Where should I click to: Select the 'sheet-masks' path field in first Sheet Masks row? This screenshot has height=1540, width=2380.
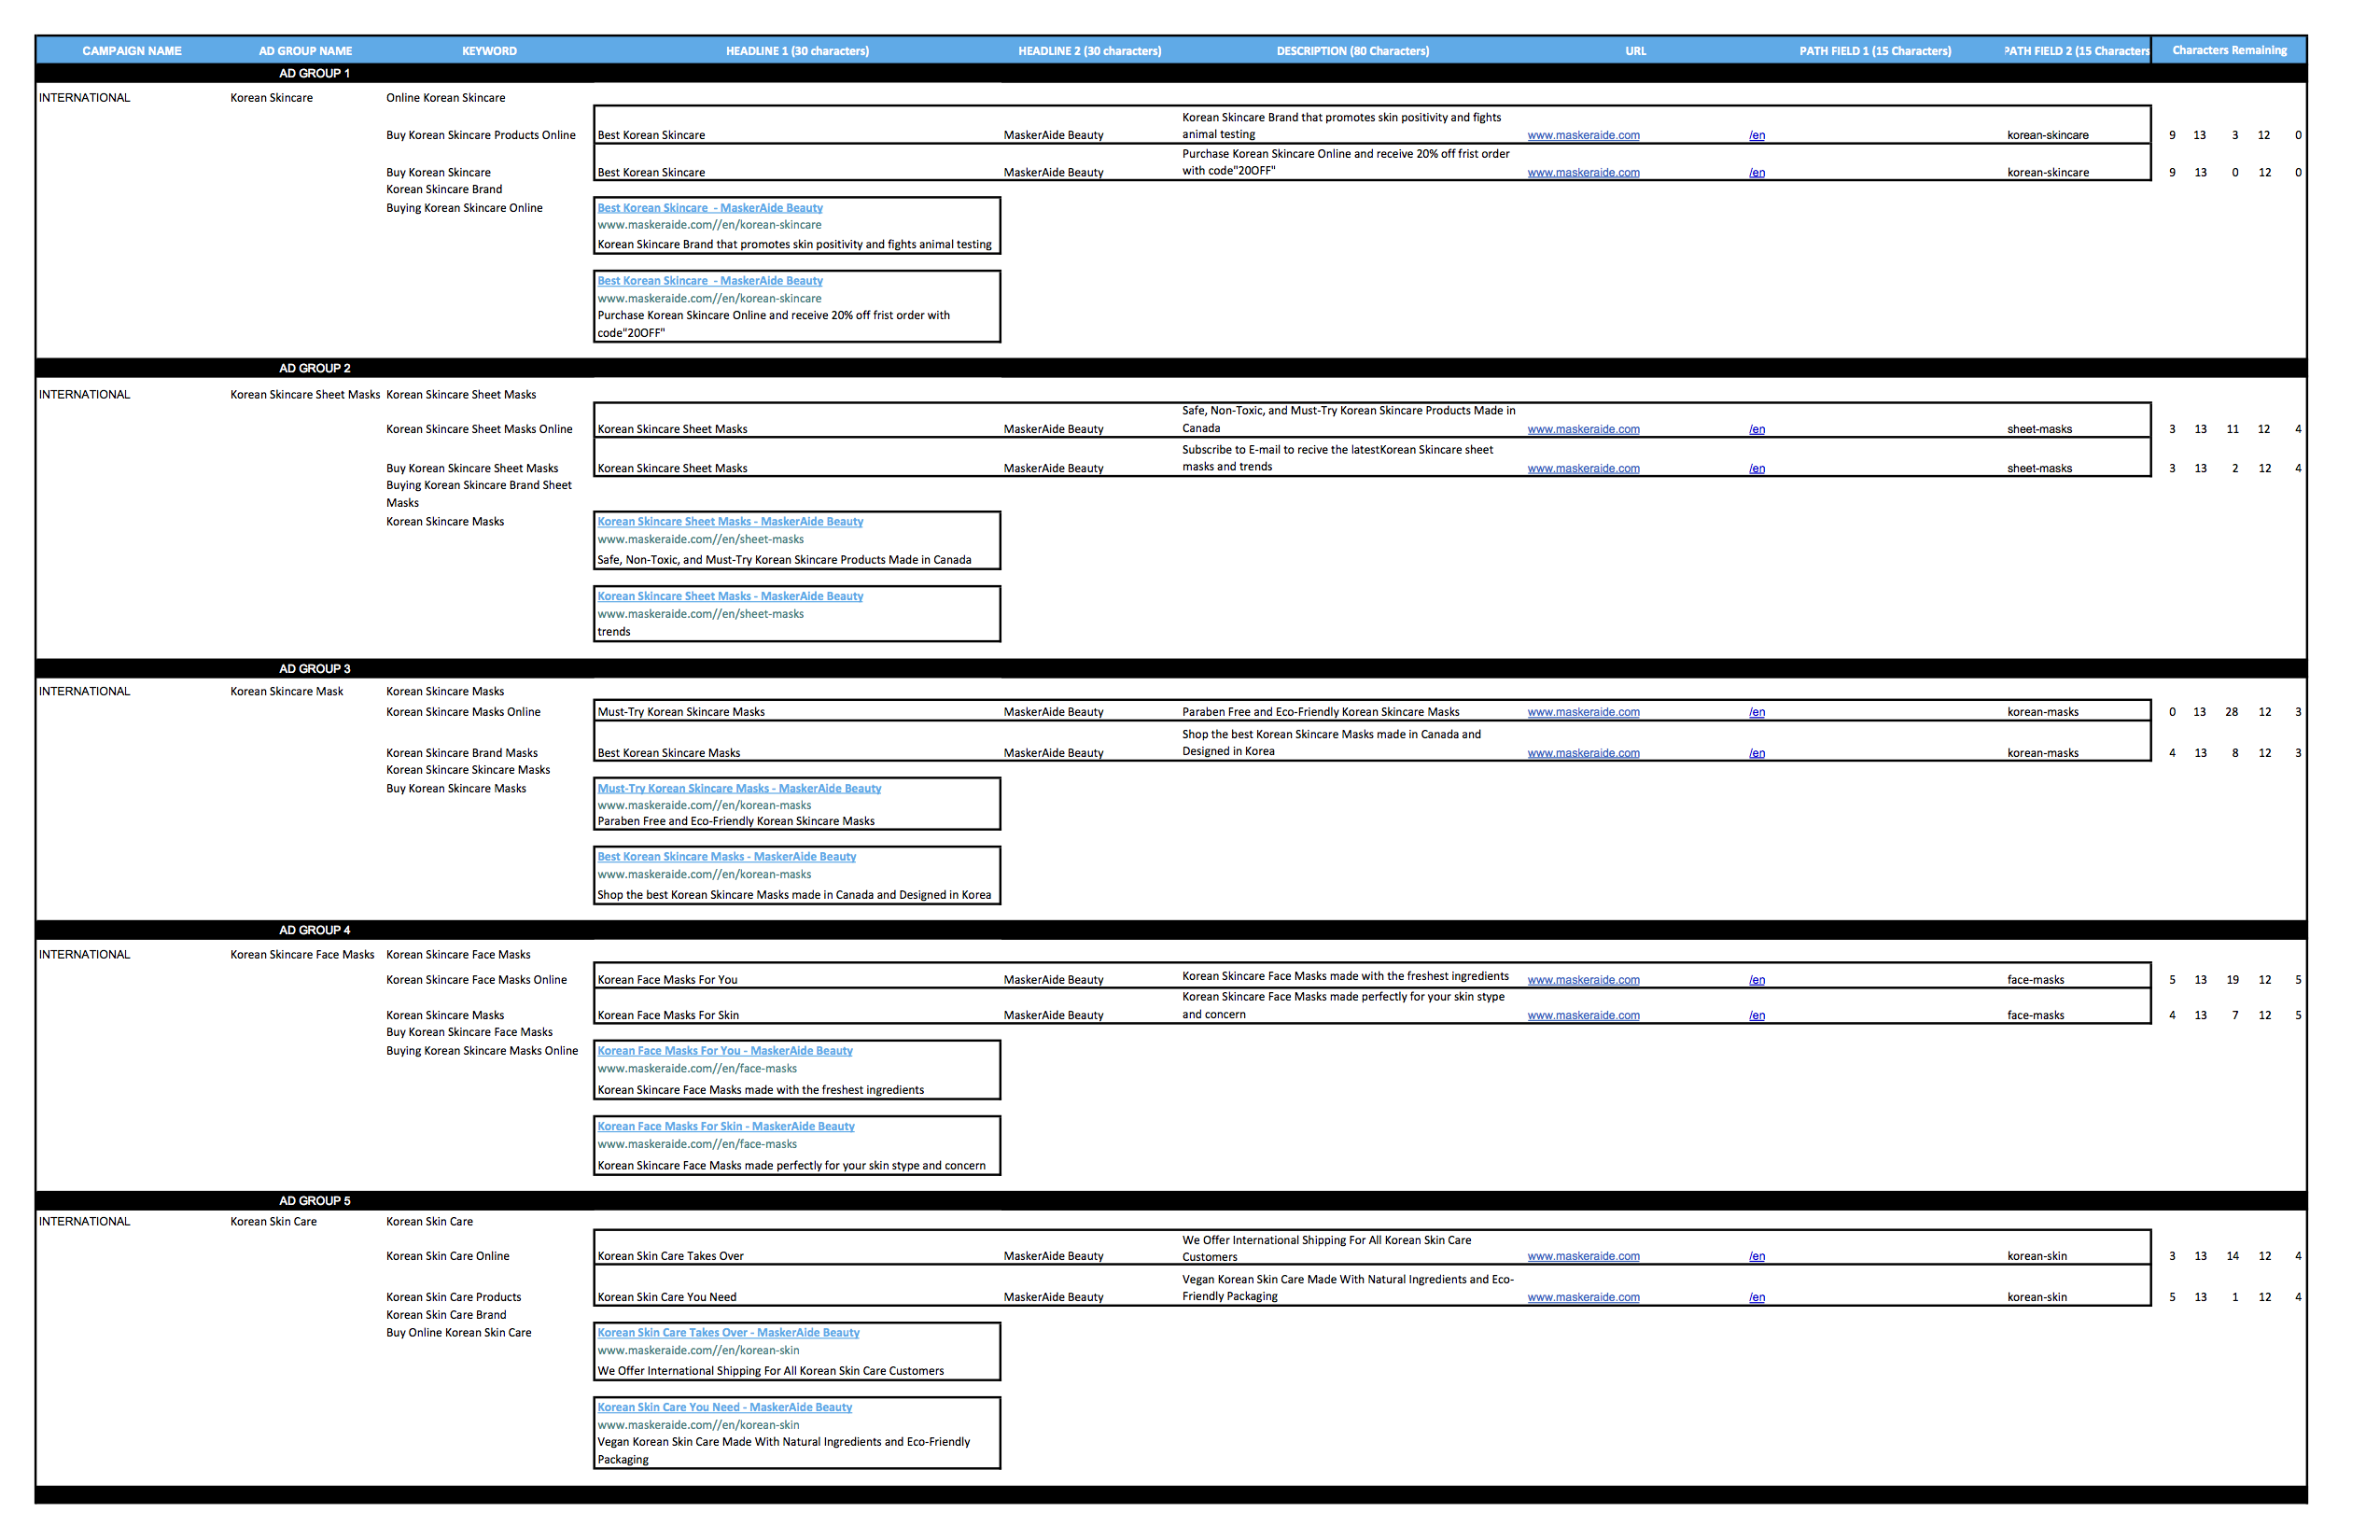tap(2039, 430)
